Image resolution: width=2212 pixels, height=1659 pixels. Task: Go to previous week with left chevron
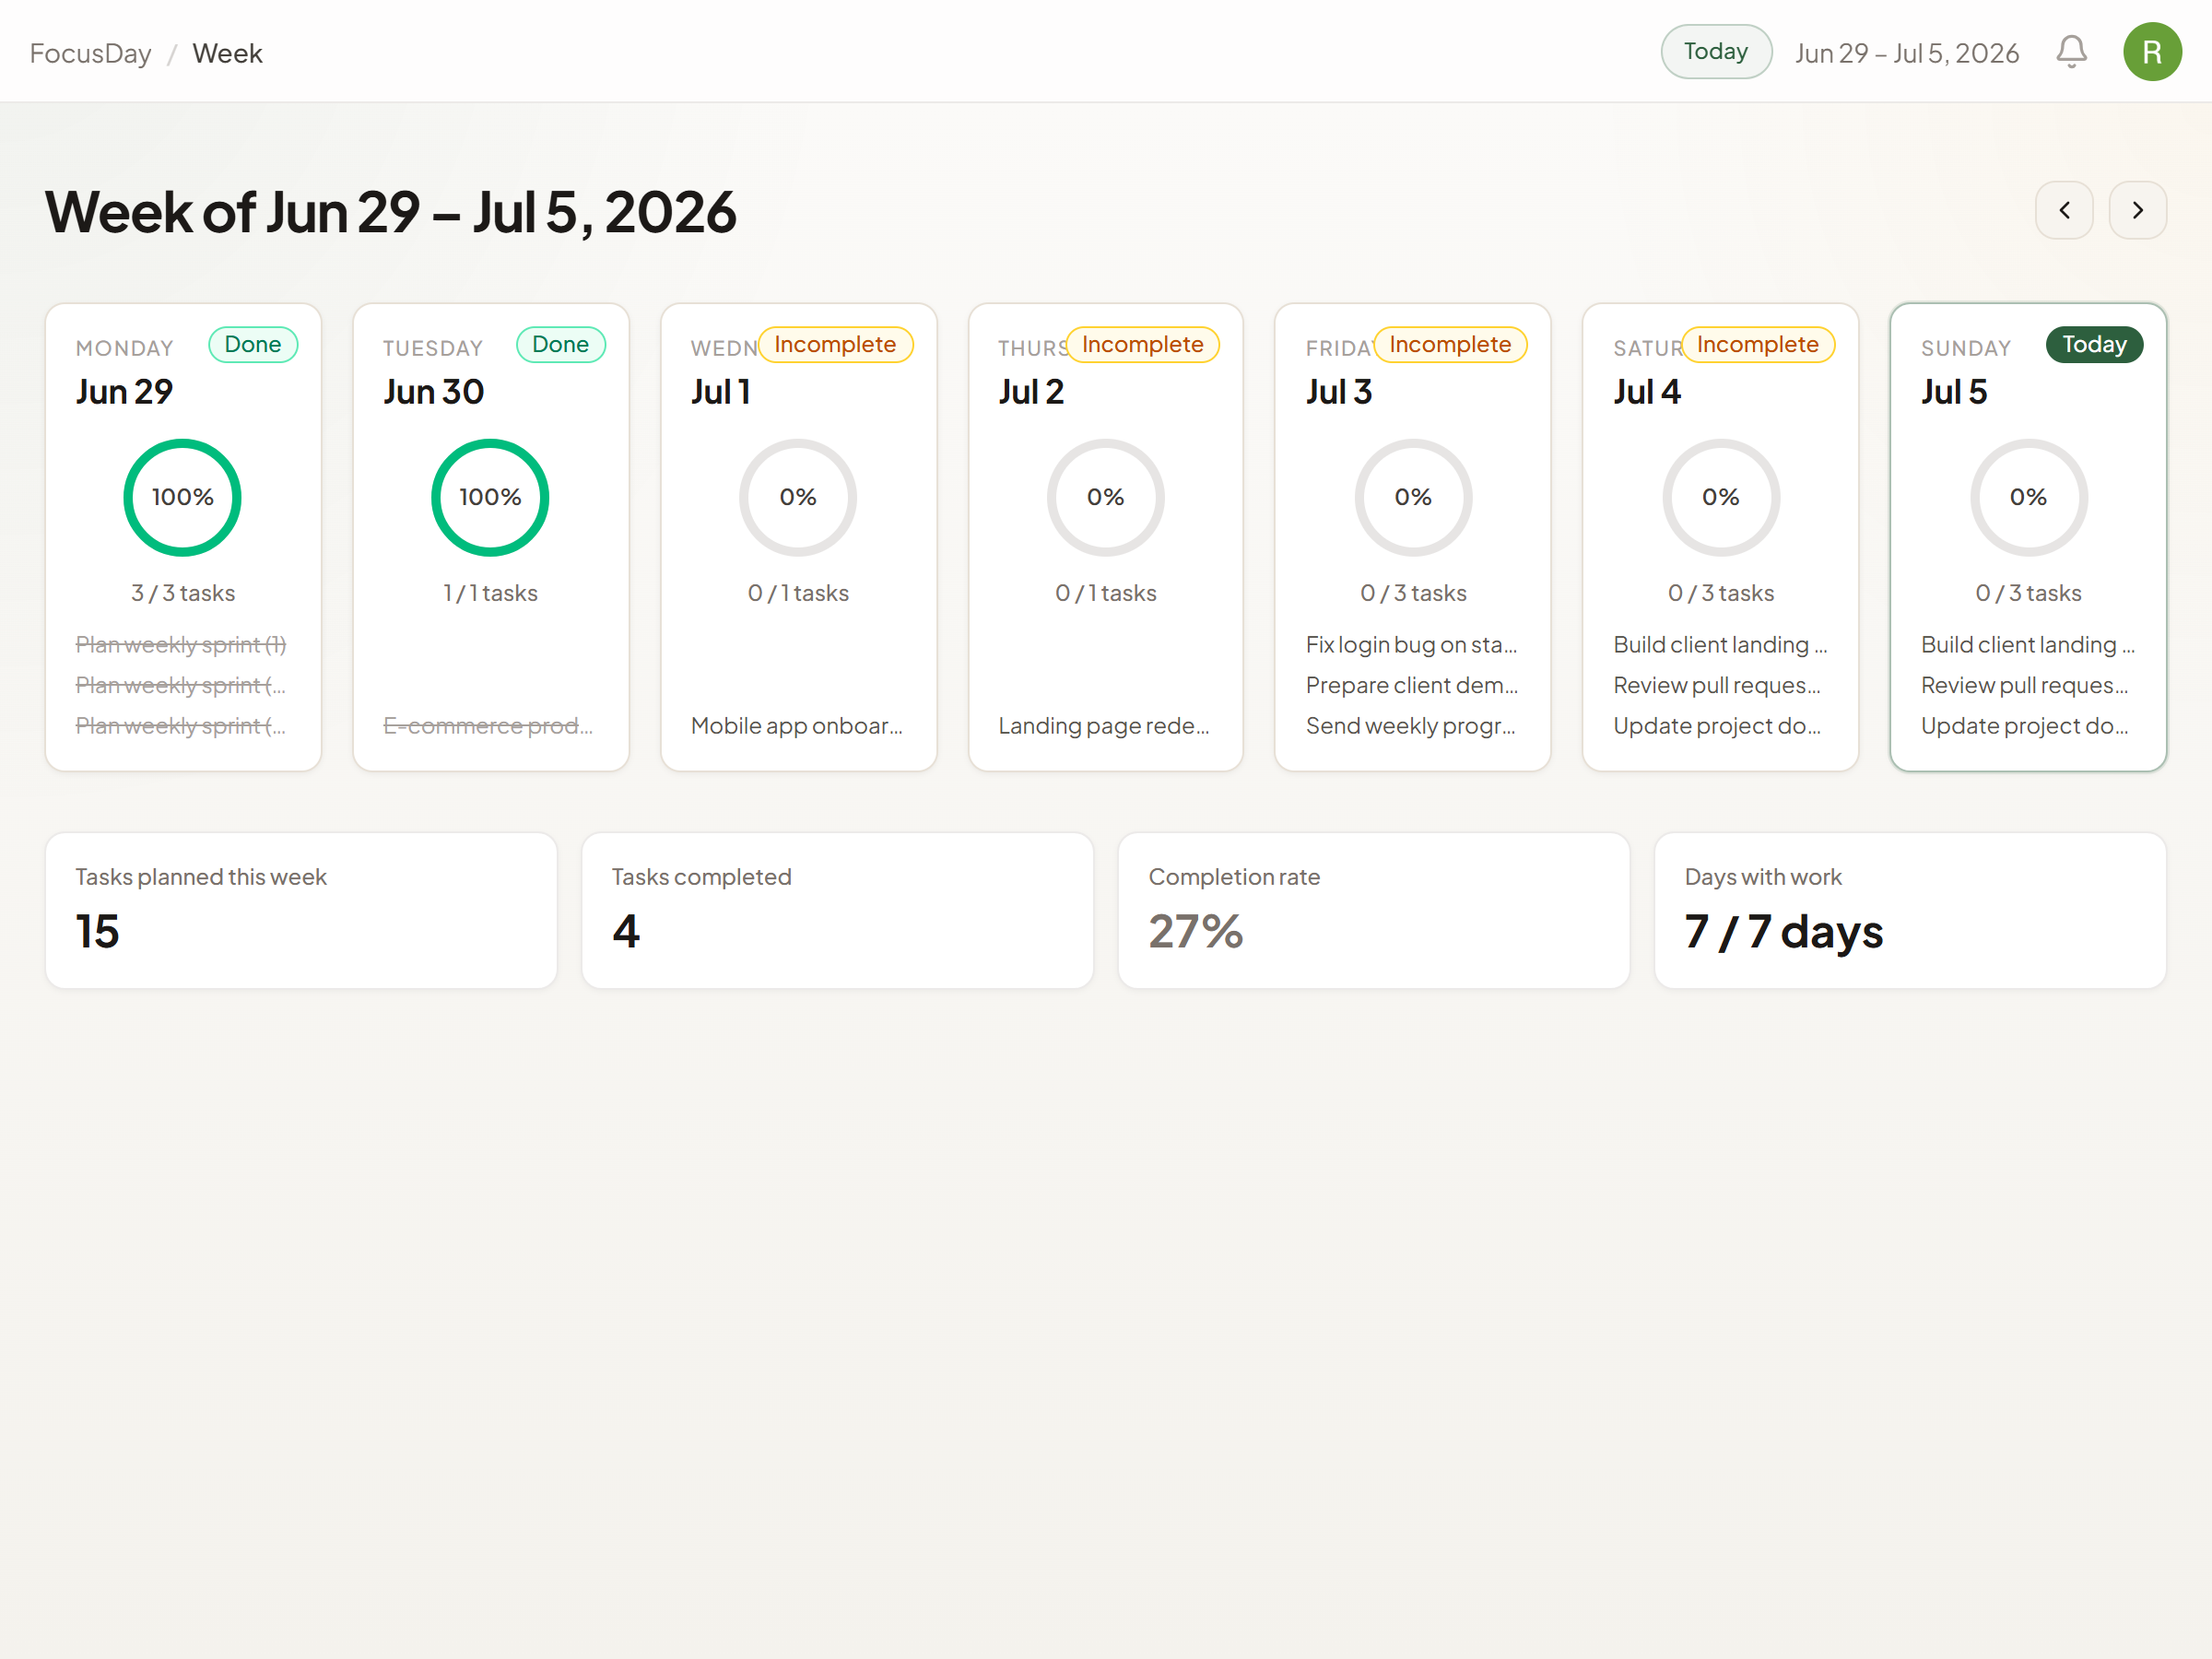tap(2064, 210)
